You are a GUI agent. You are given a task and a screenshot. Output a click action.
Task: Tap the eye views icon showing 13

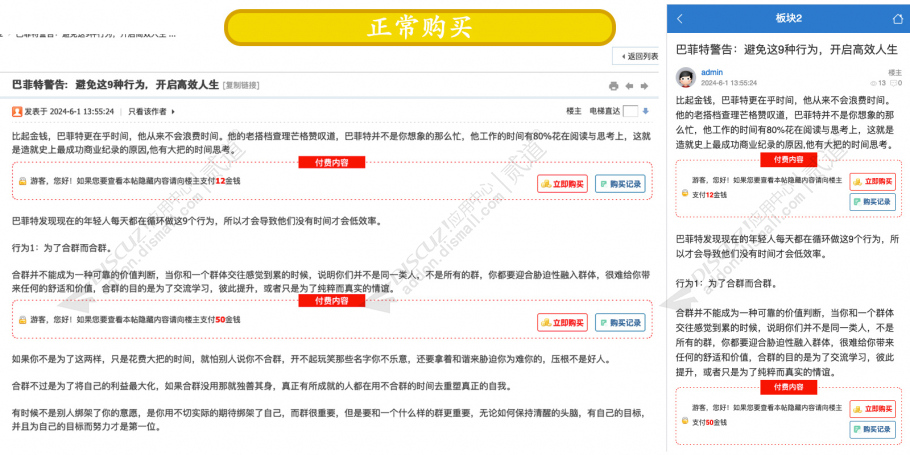point(873,84)
